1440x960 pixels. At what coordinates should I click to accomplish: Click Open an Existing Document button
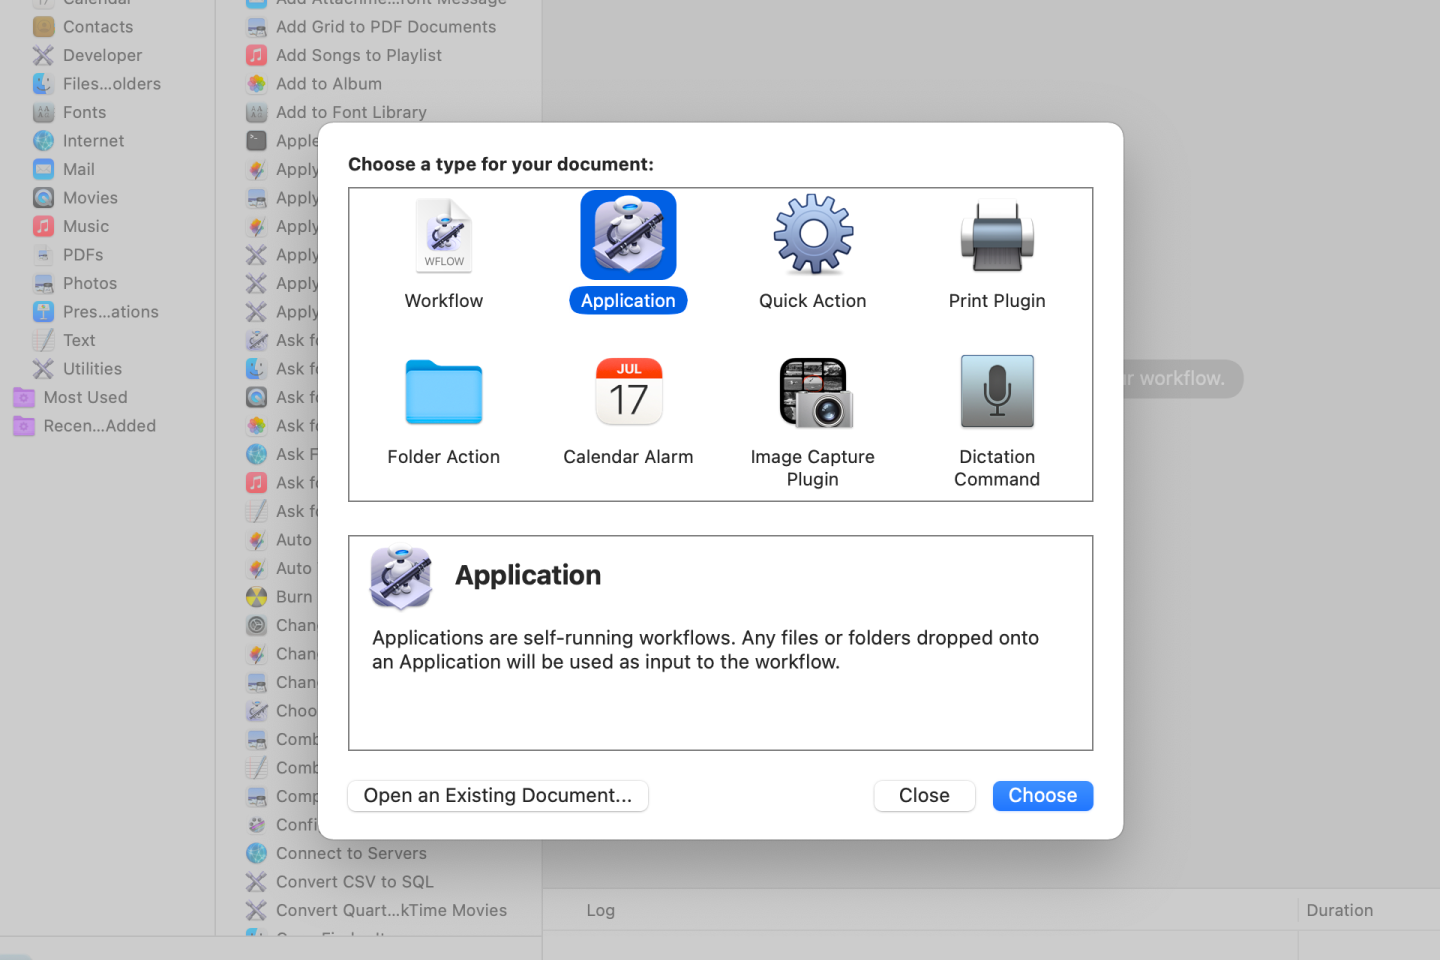pos(497,795)
